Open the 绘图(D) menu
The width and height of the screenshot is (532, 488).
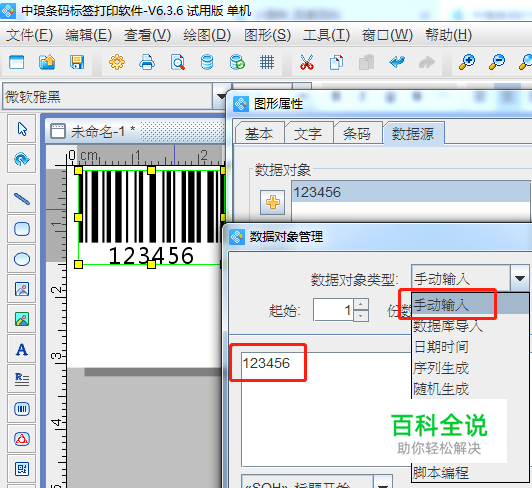click(x=207, y=35)
